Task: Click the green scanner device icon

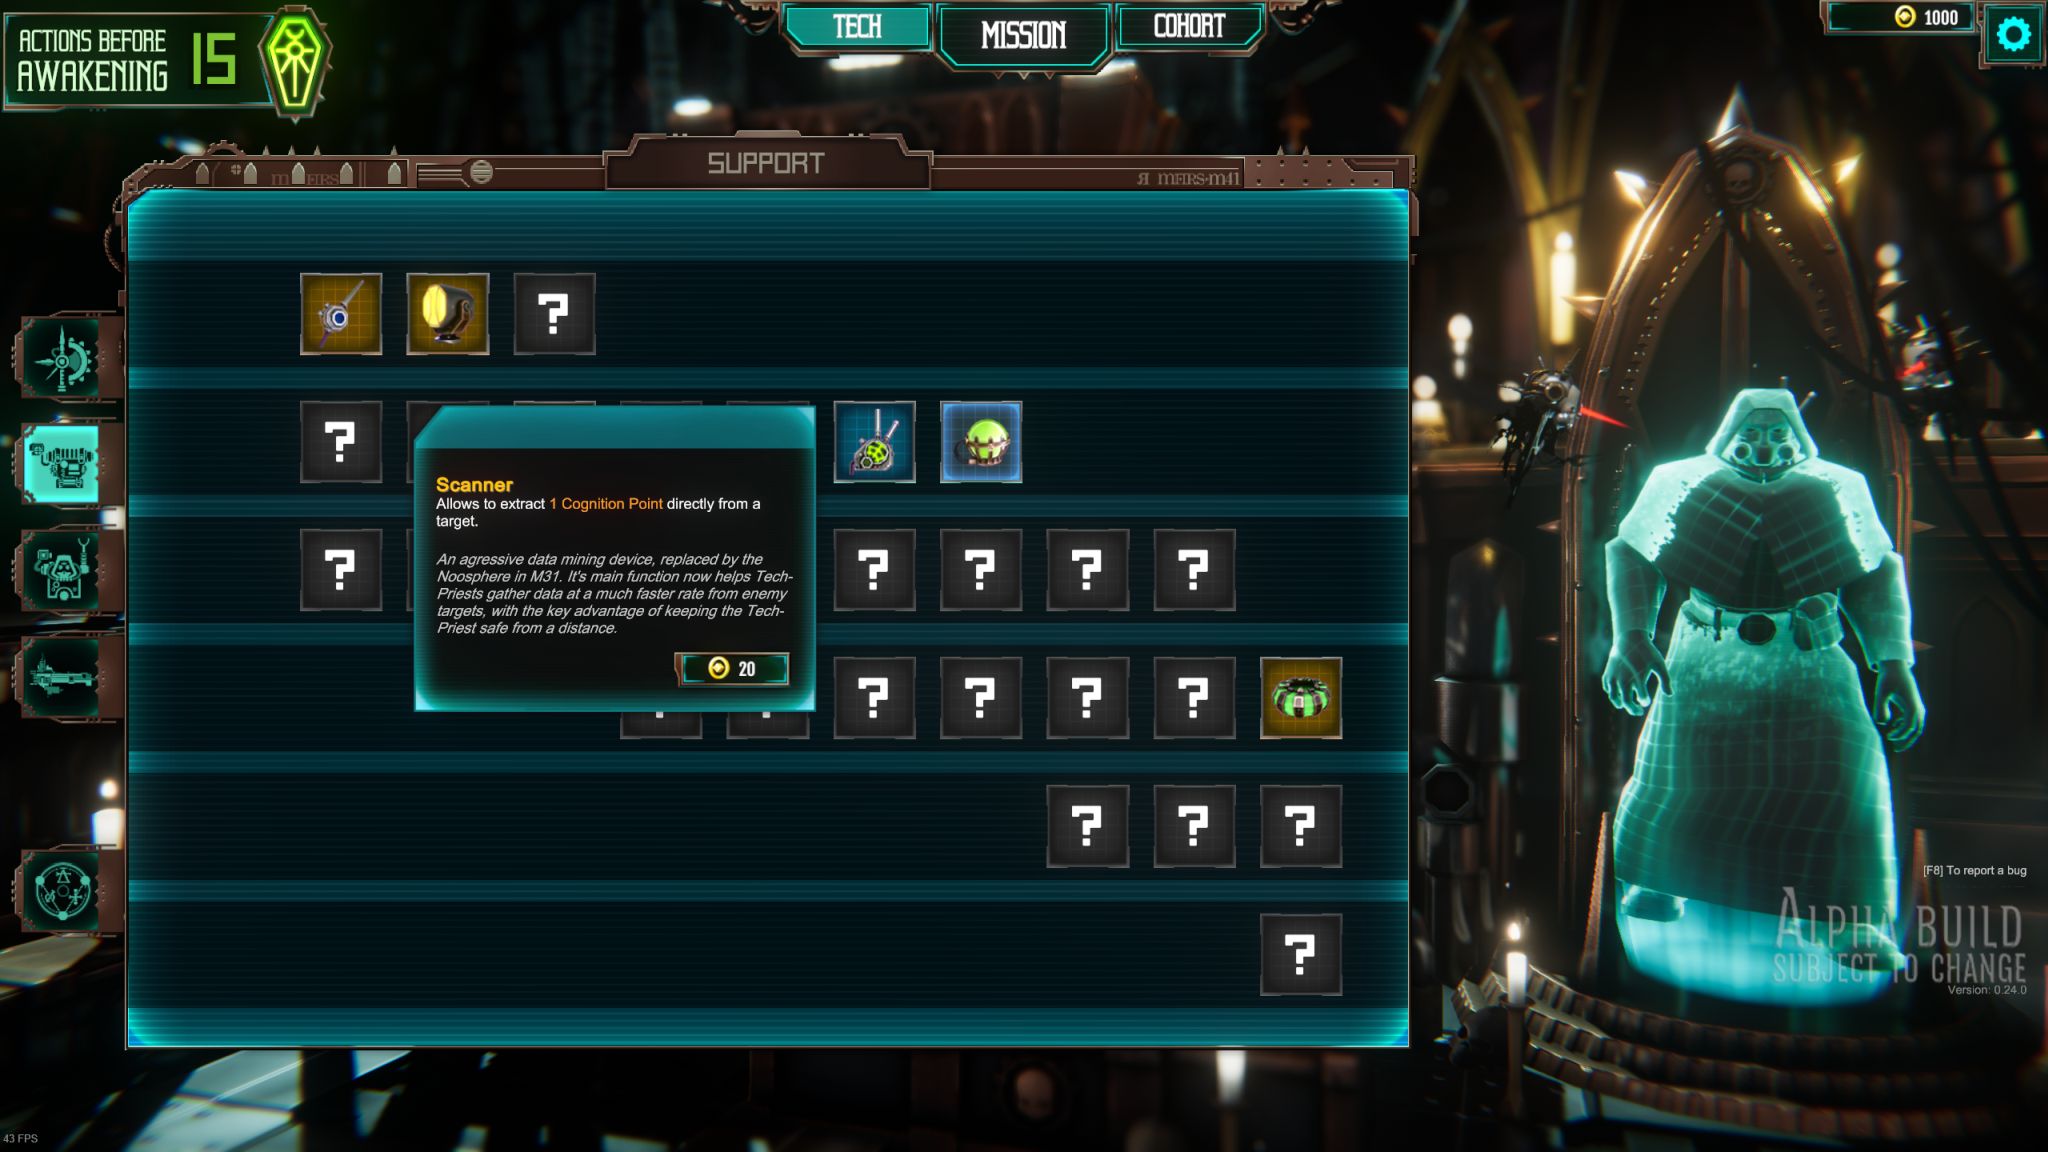Action: pos(874,442)
